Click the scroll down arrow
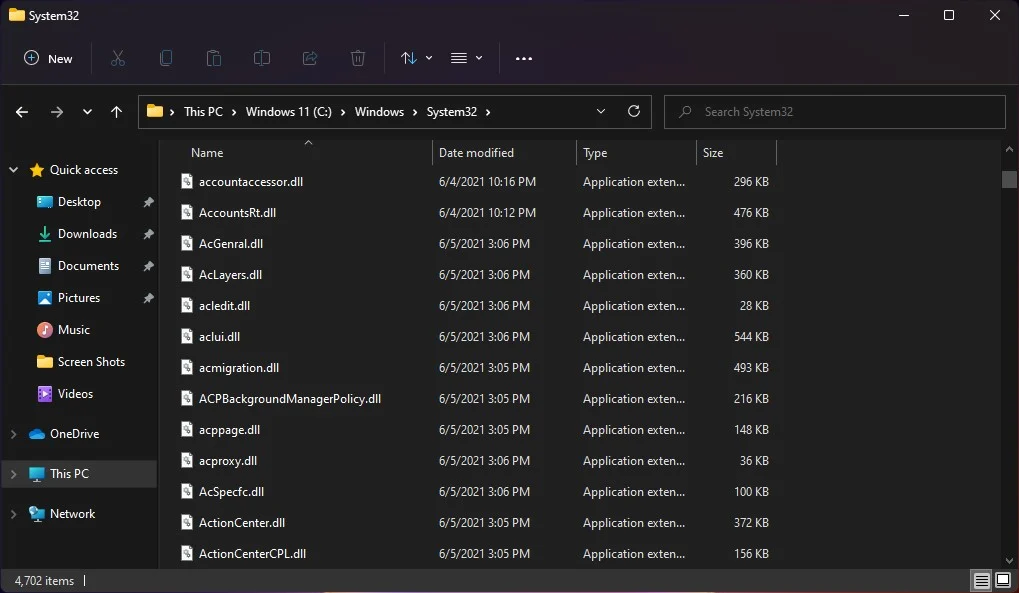The width and height of the screenshot is (1019, 593). 1009,560
